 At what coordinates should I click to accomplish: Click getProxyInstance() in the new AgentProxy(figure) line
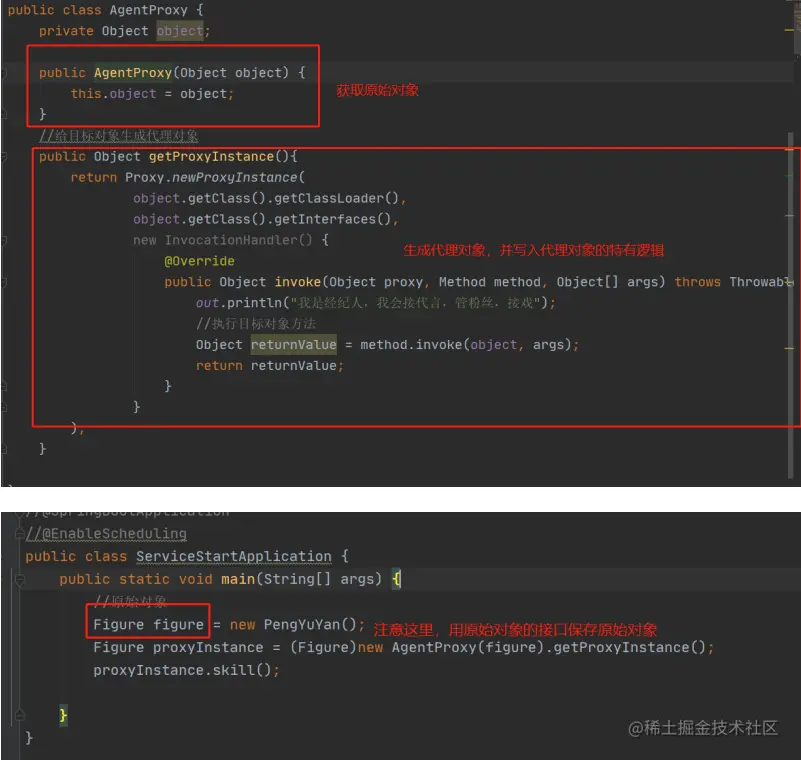tap(630, 648)
